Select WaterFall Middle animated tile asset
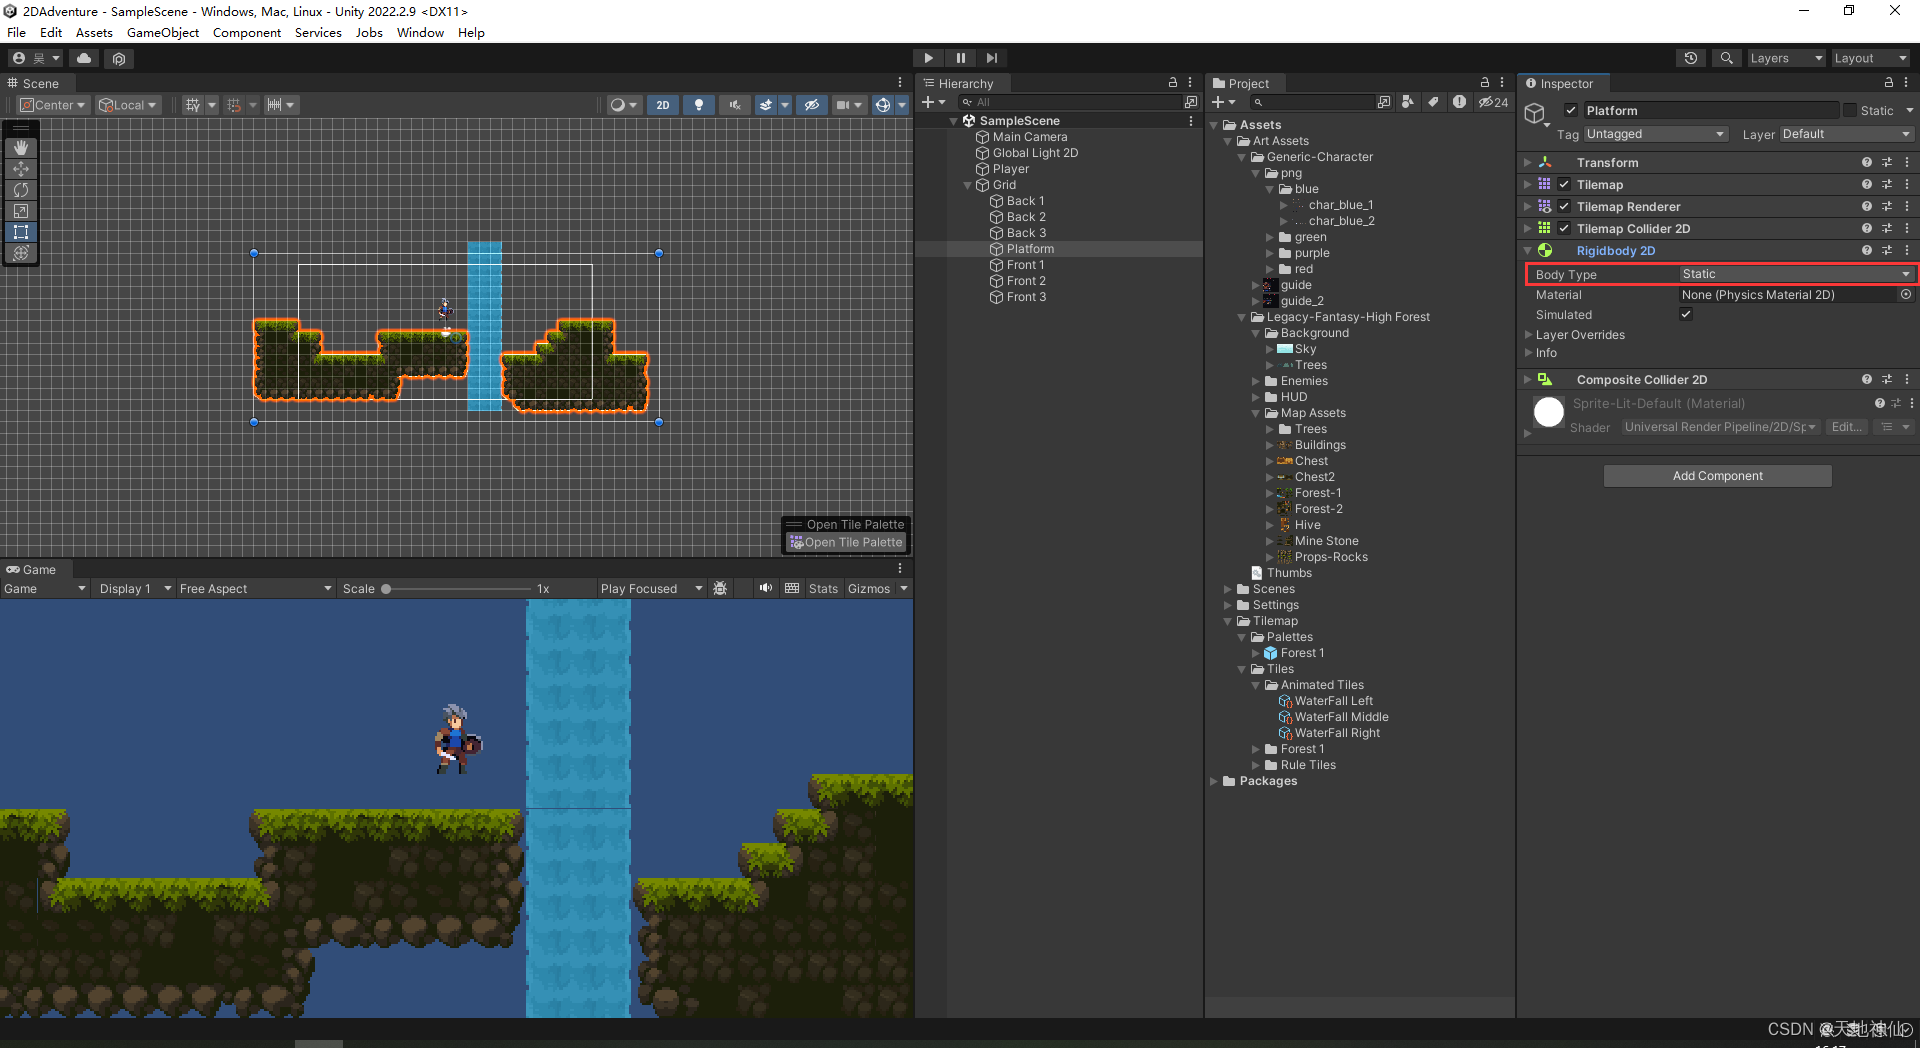The width and height of the screenshot is (1920, 1048). click(x=1341, y=717)
